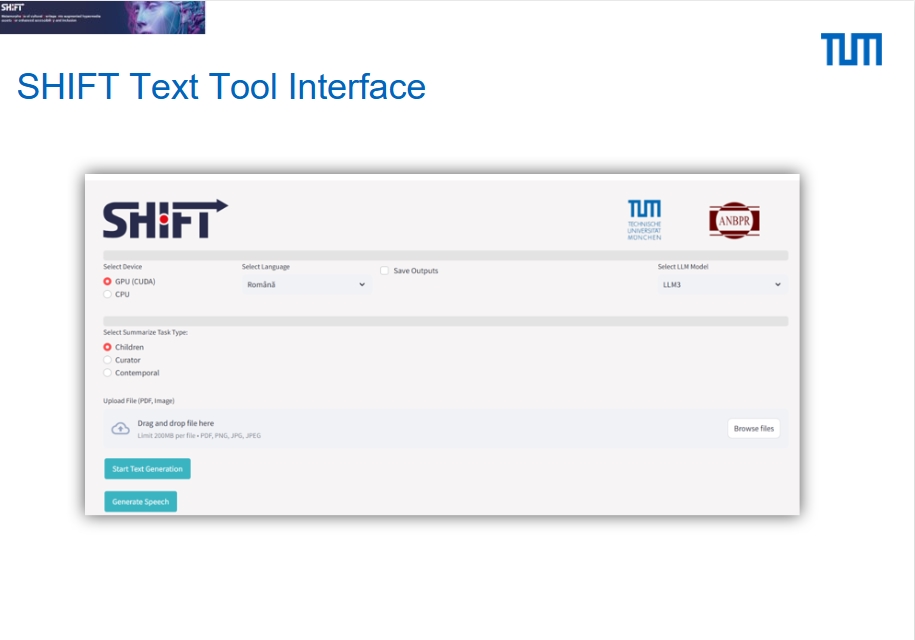Viewport: 915px width, 640px height.
Task: Click the SHIFT banner image at slide top
Action: (x=103, y=17)
